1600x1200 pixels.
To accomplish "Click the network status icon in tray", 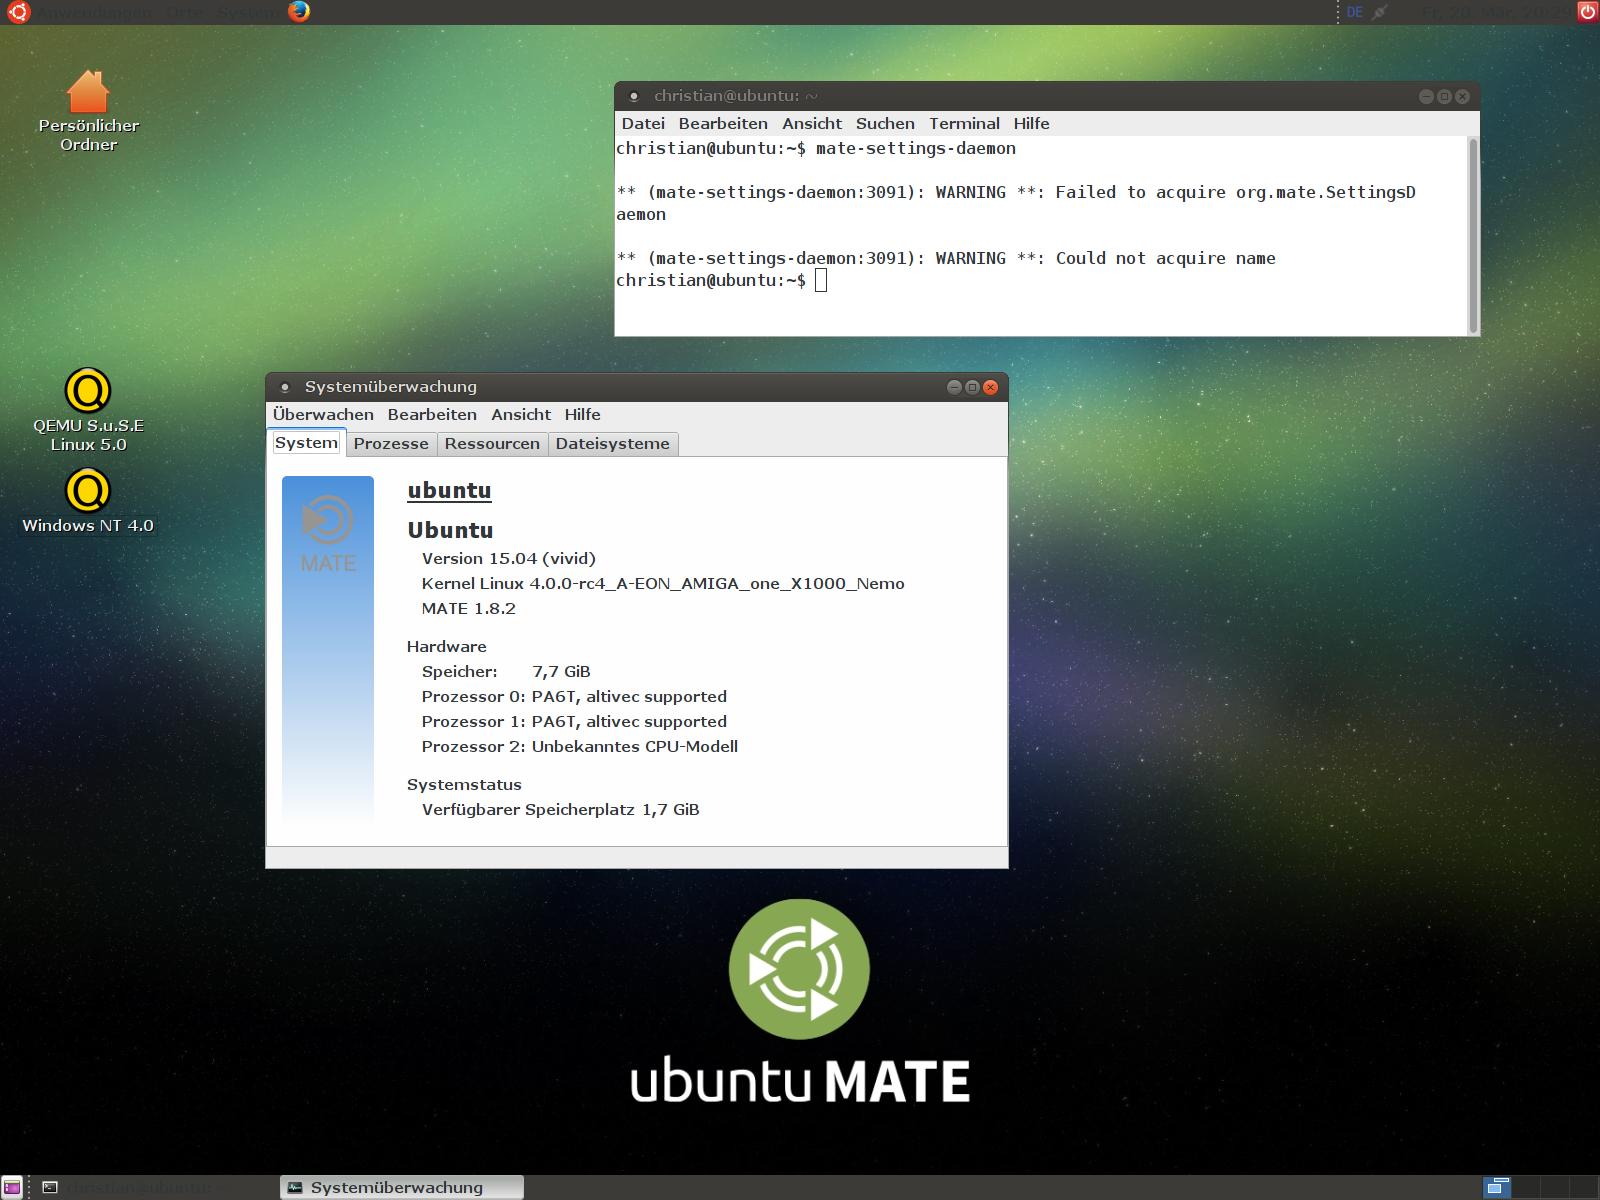I will click(x=1380, y=12).
